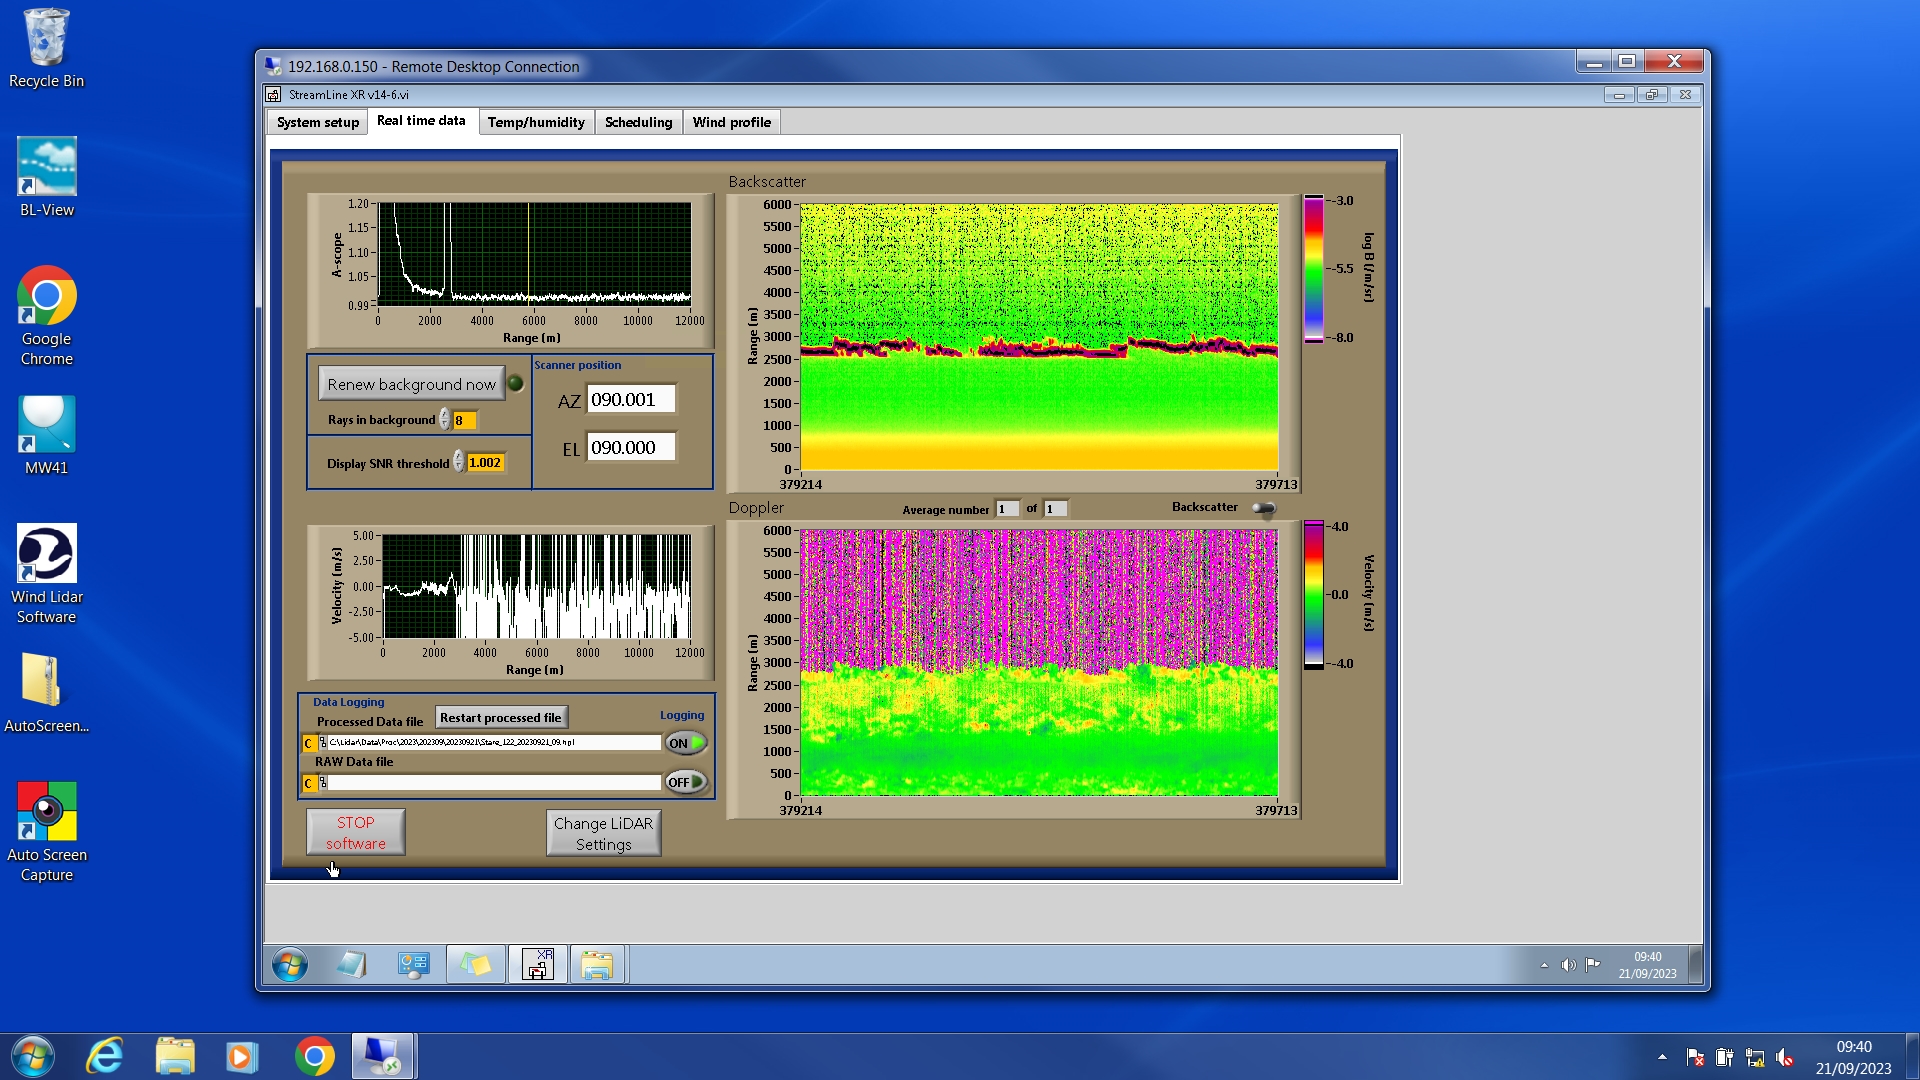This screenshot has height=1080, width=1920.
Task: Open the Scheduling tab
Action: pyautogui.click(x=638, y=122)
